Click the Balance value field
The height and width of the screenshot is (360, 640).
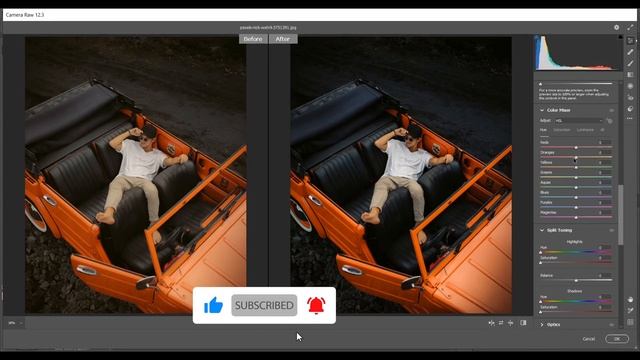(x=604, y=276)
